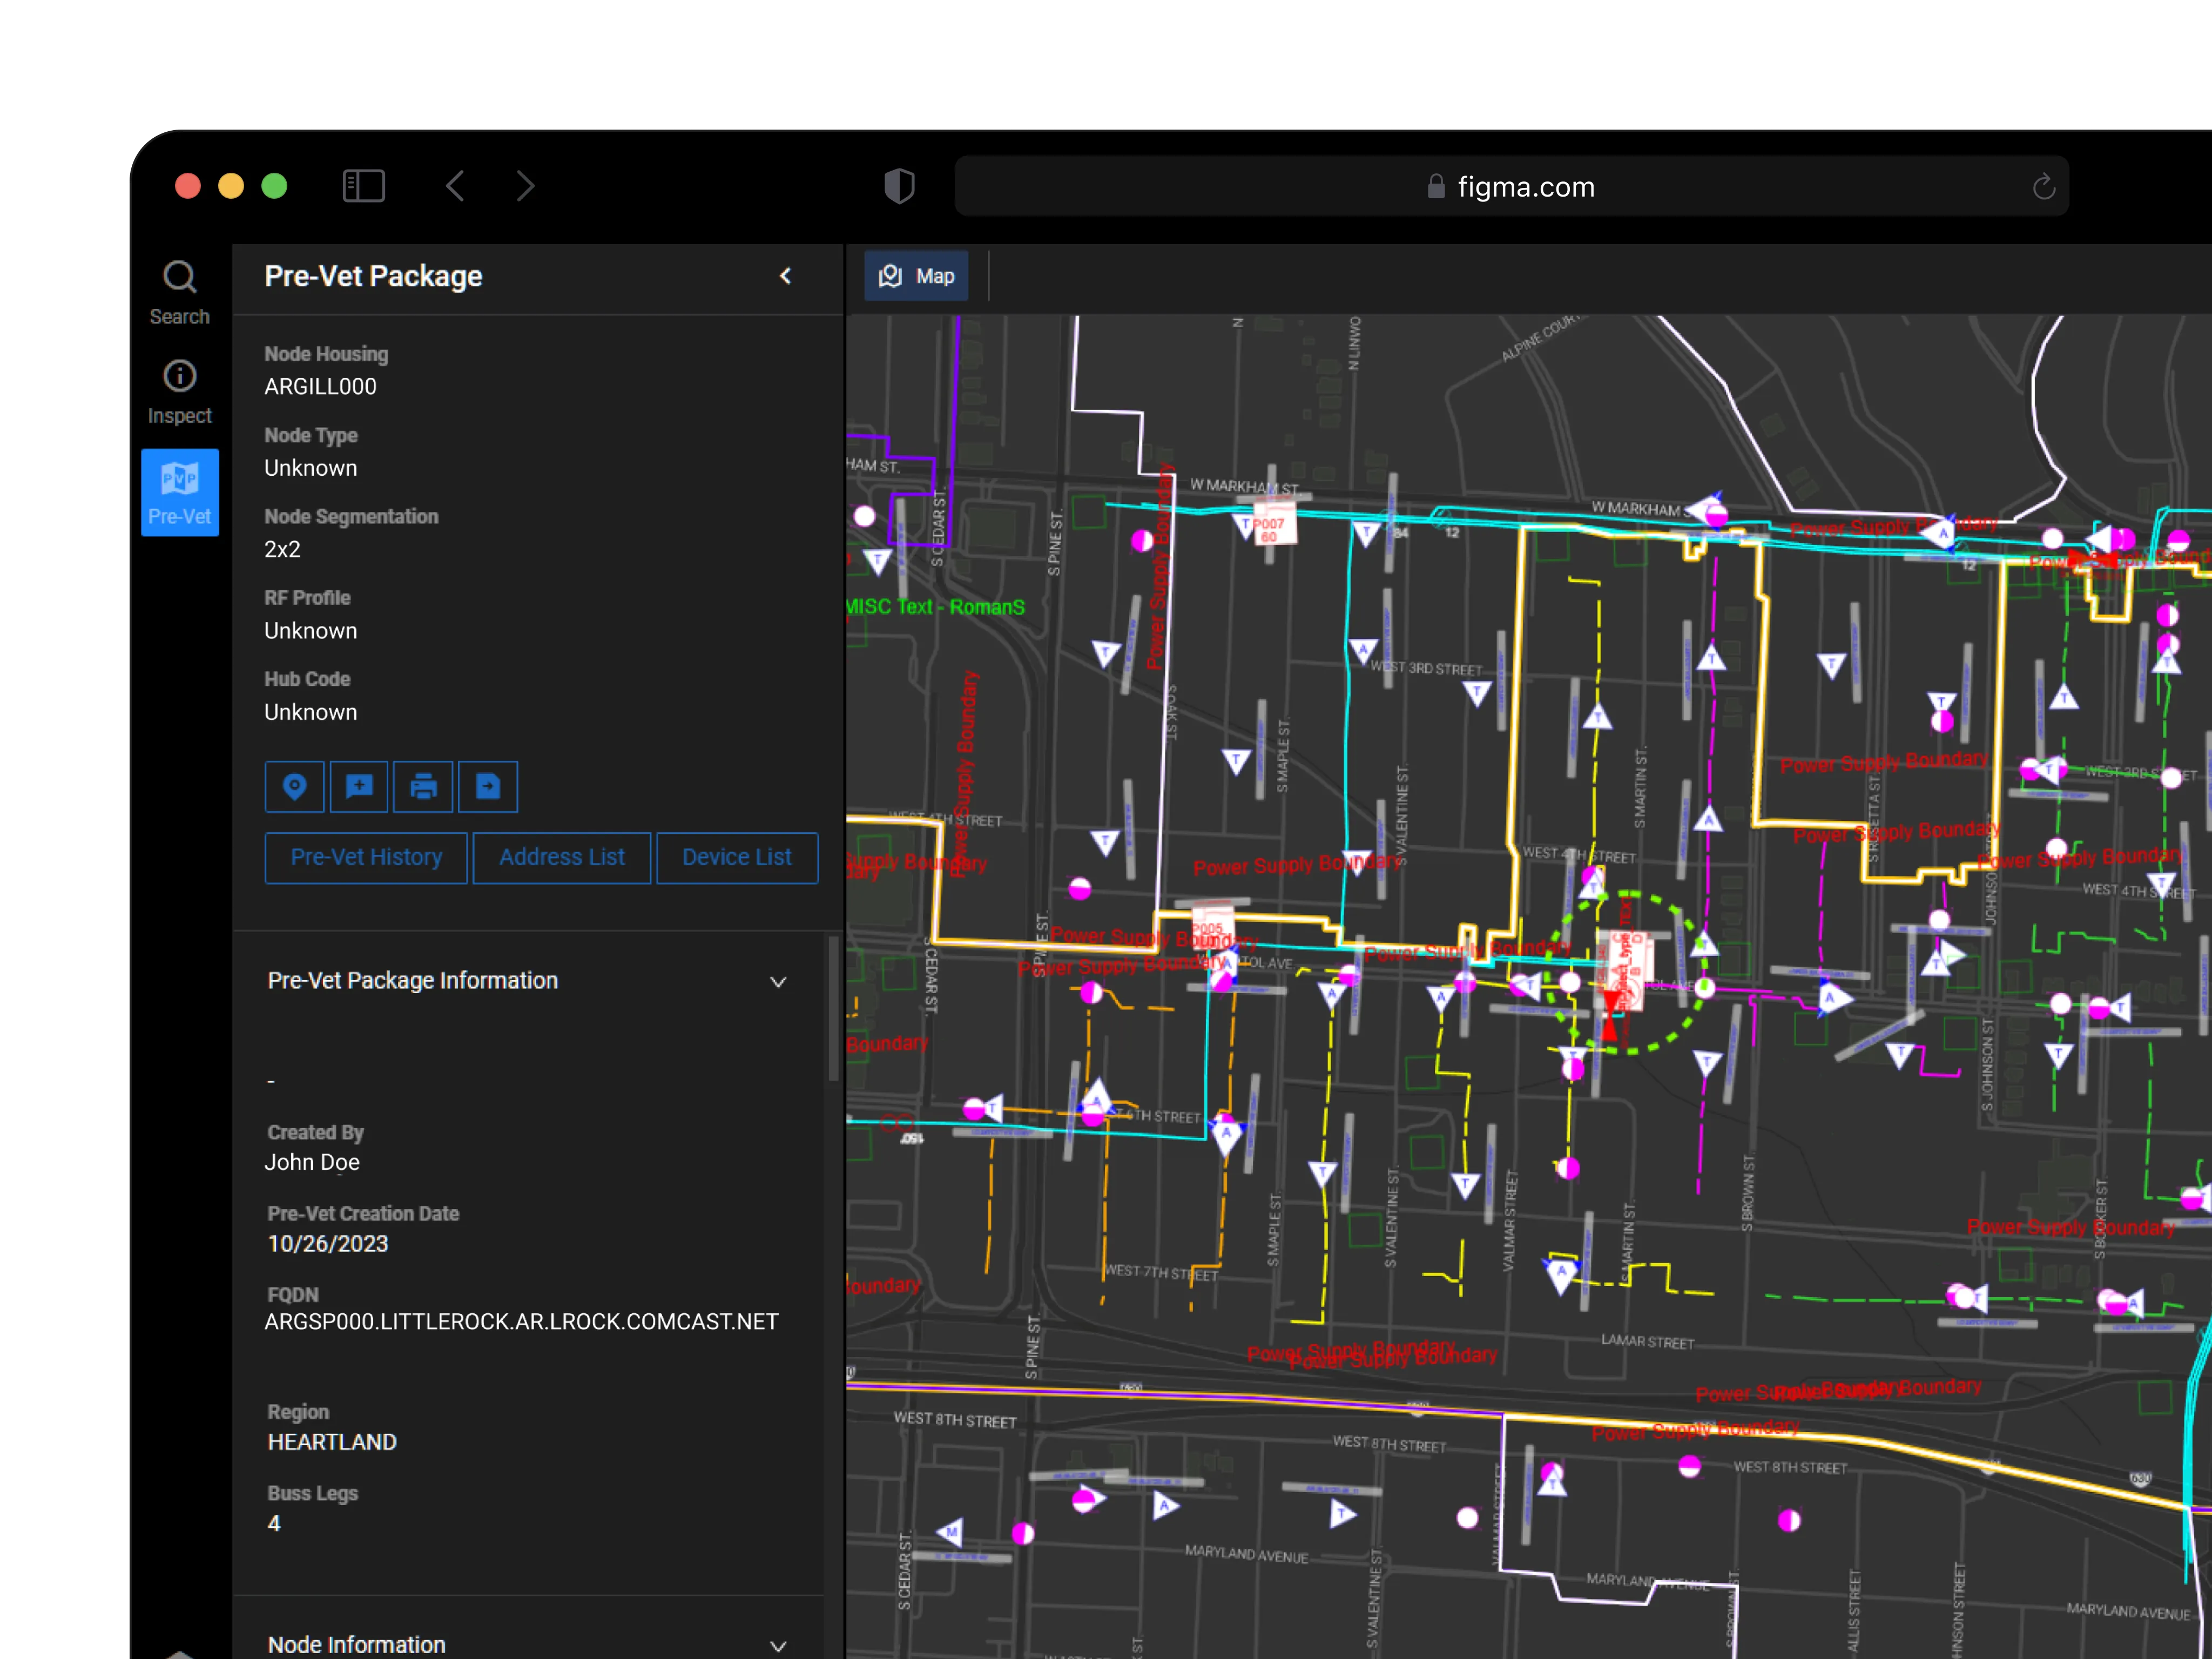Open the Pre-Vet History button
The width and height of the screenshot is (2212, 1659).
(x=366, y=858)
